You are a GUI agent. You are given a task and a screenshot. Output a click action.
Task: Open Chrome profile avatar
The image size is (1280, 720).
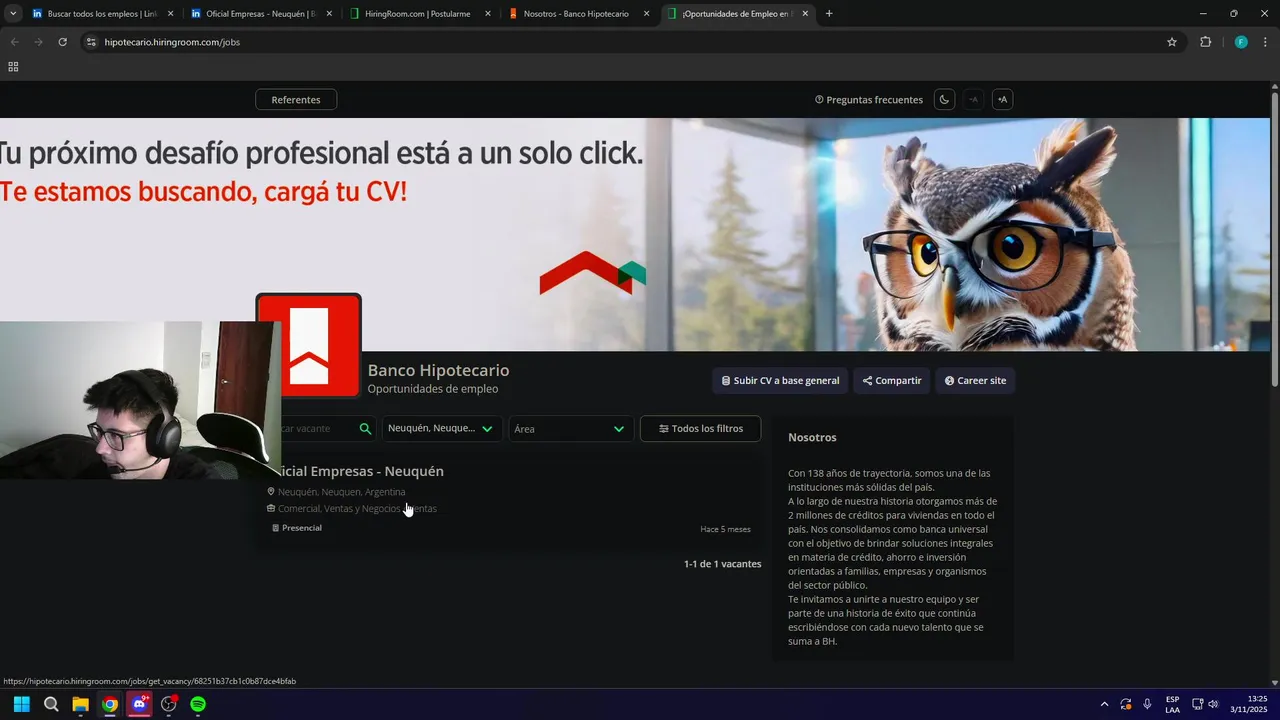tap(1241, 42)
